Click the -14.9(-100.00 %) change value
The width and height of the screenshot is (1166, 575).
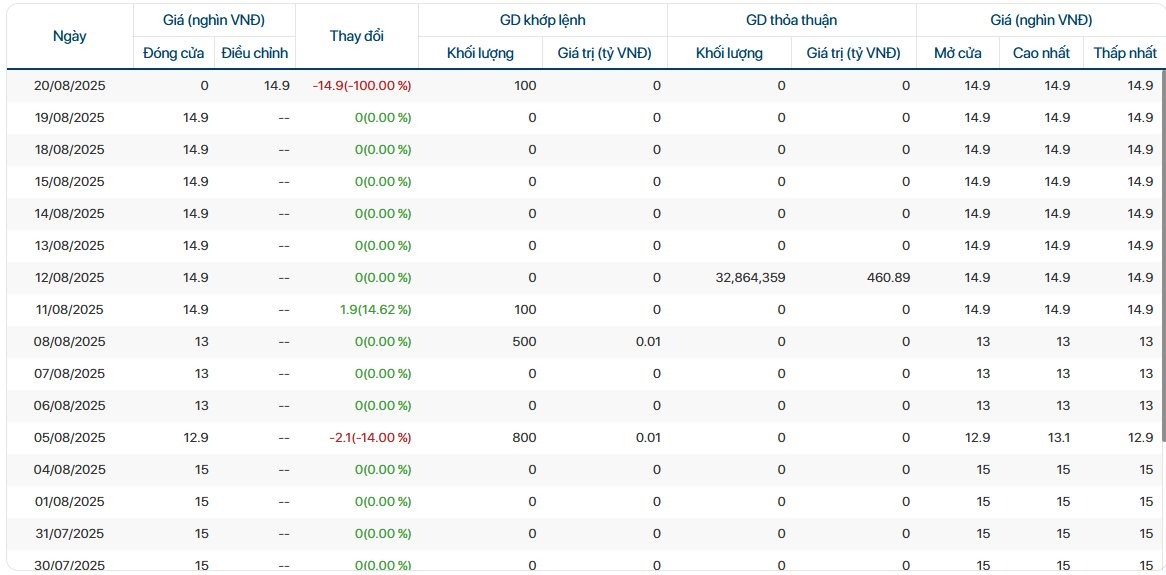tap(362, 86)
